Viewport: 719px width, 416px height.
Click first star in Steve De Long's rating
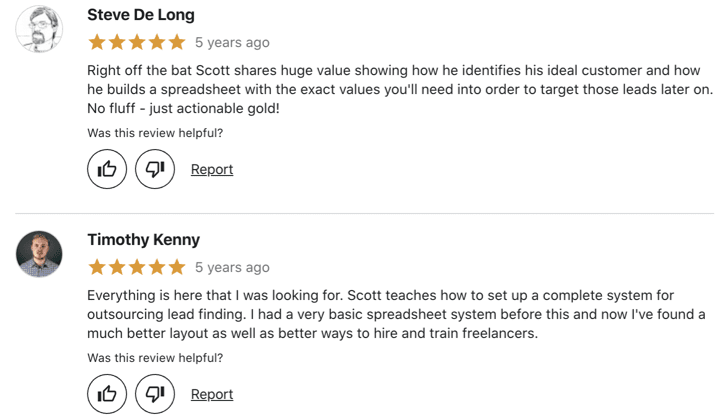click(97, 42)
